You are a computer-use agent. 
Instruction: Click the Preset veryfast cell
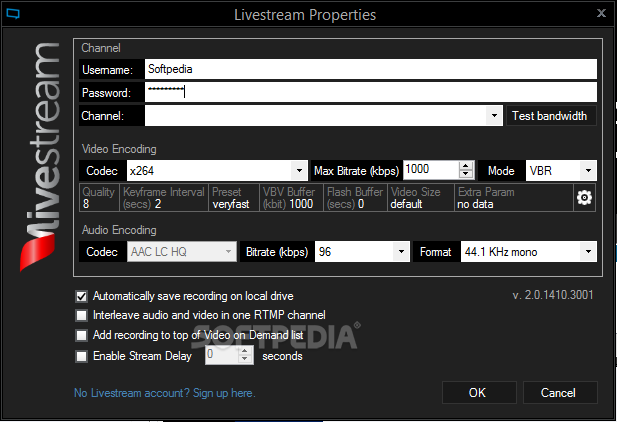(x=234, y=198)
